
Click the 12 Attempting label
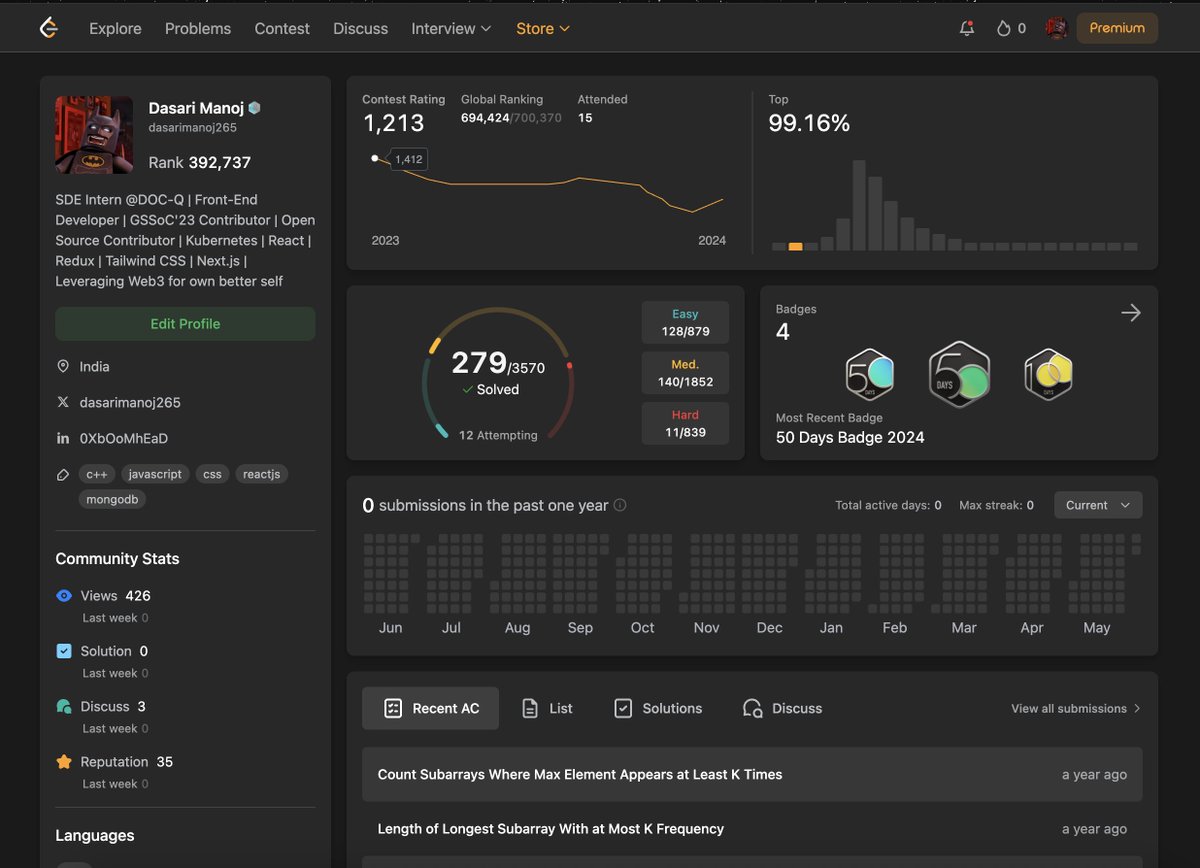click(x=498, y=435)
